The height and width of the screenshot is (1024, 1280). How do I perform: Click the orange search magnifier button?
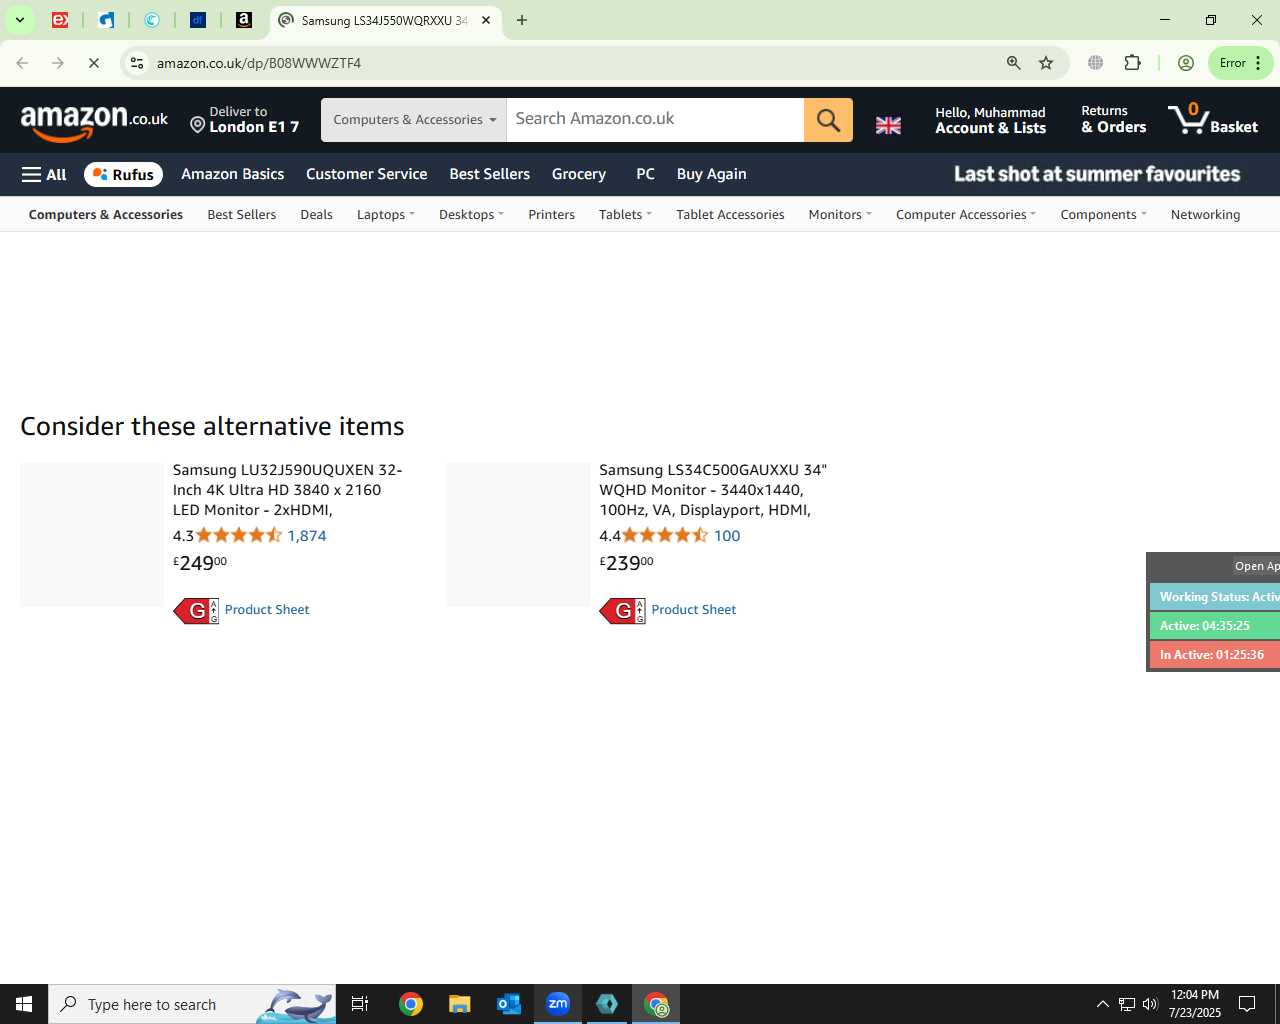tap(828, 120)
